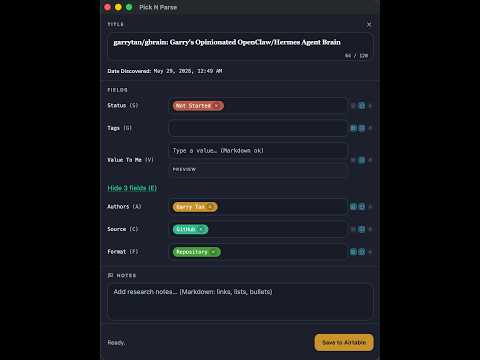Click the Preview box under Value To Me
Viewport: 480px width, 360px height.
pos(258,171)
